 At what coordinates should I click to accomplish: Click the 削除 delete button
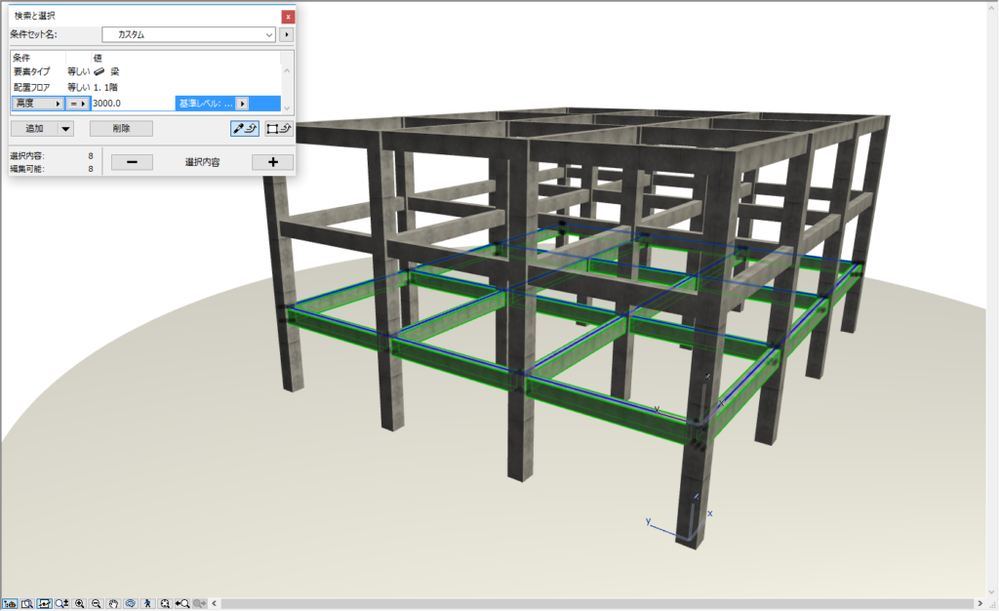(x=121, y=129)
